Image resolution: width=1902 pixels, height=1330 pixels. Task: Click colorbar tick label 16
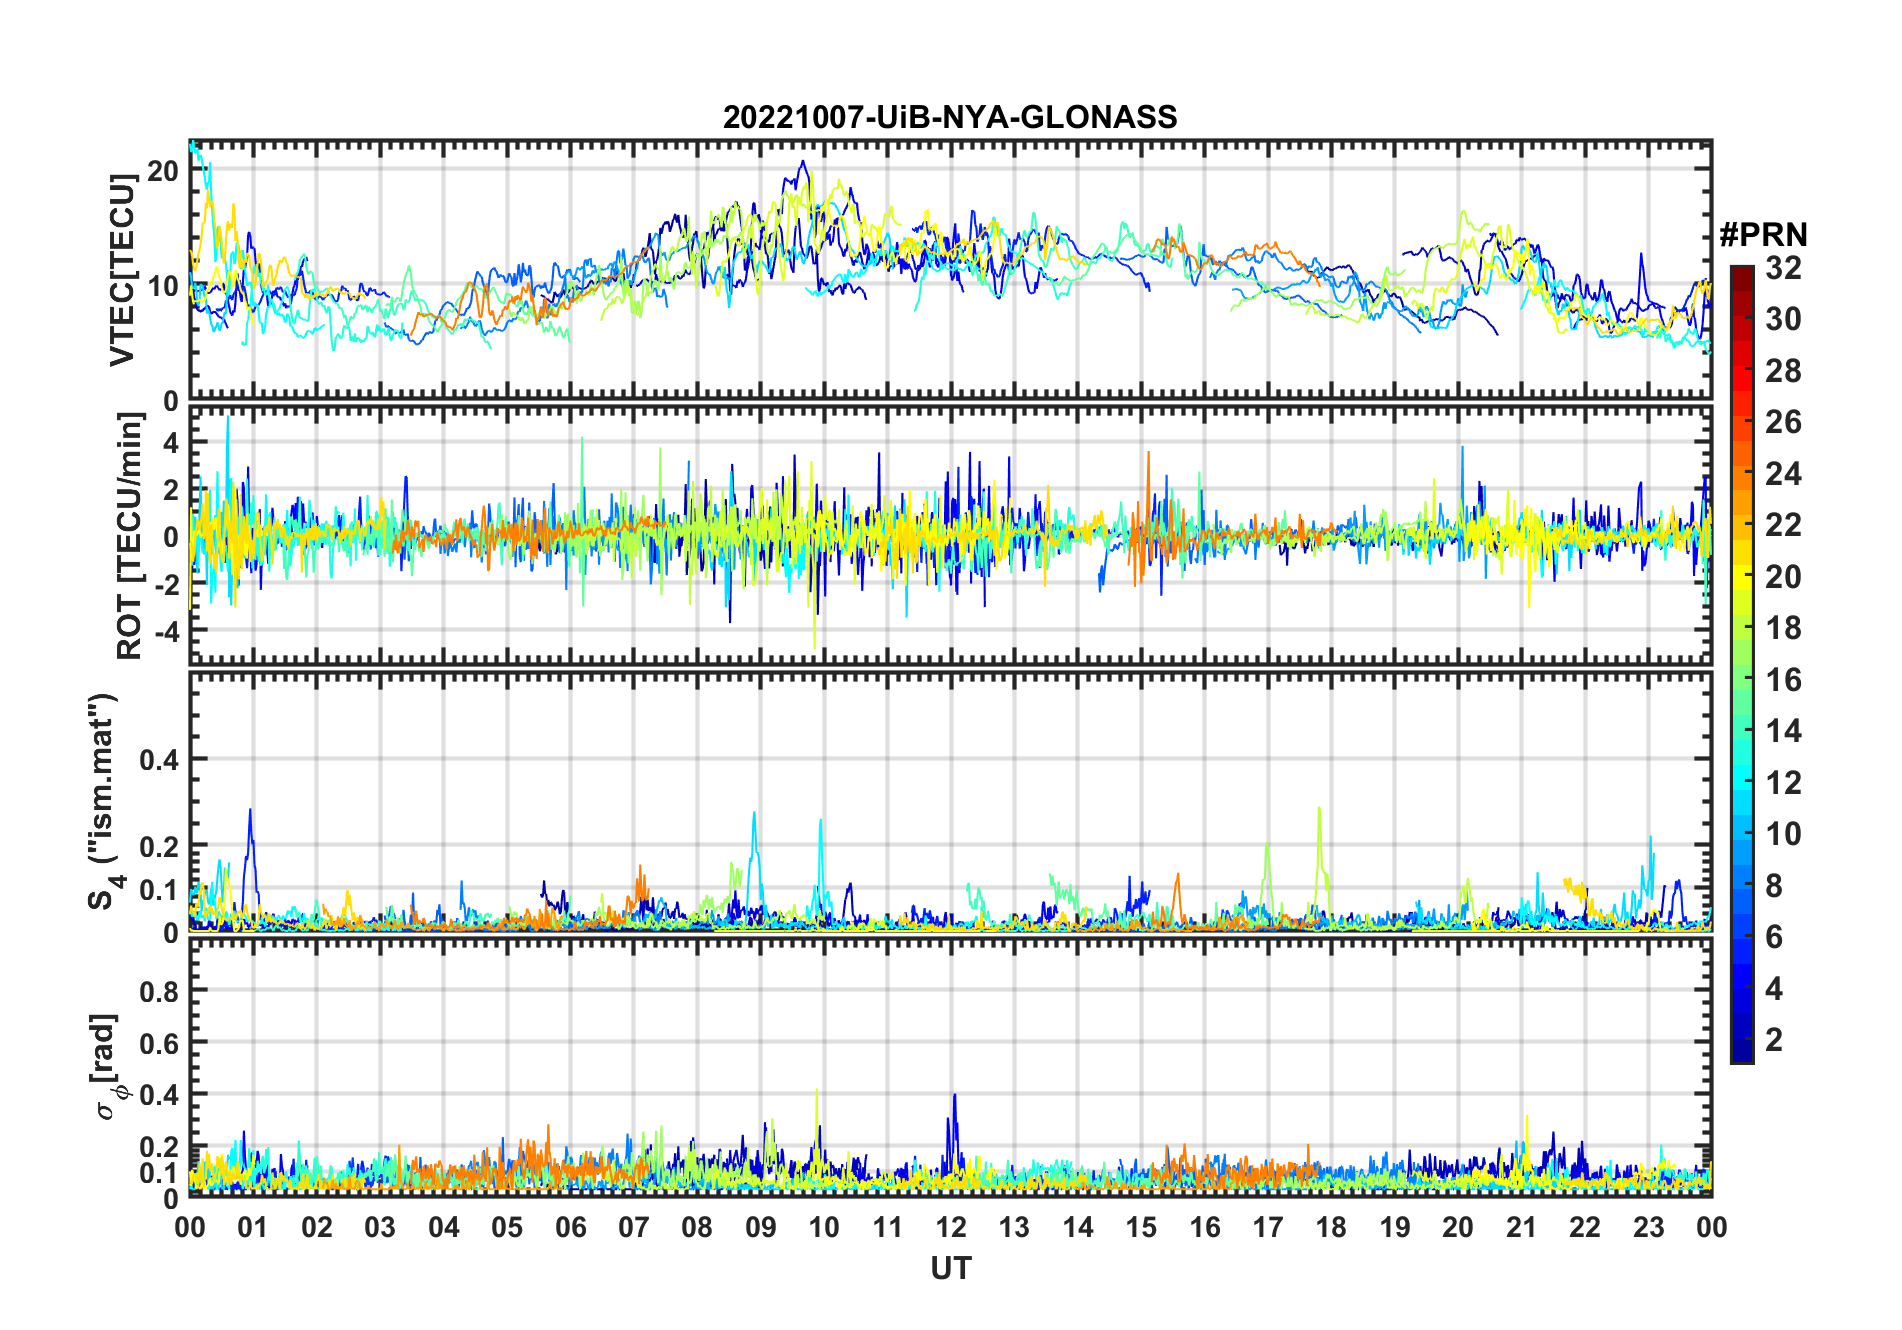(x=1783, y=680)
